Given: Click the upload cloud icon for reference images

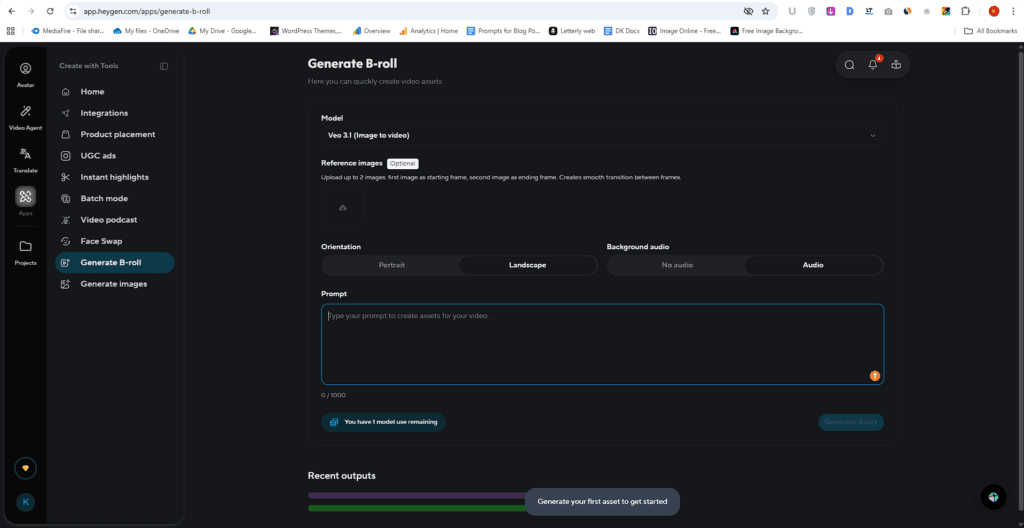Looking at the screenshot, I should tap(343, 208).
